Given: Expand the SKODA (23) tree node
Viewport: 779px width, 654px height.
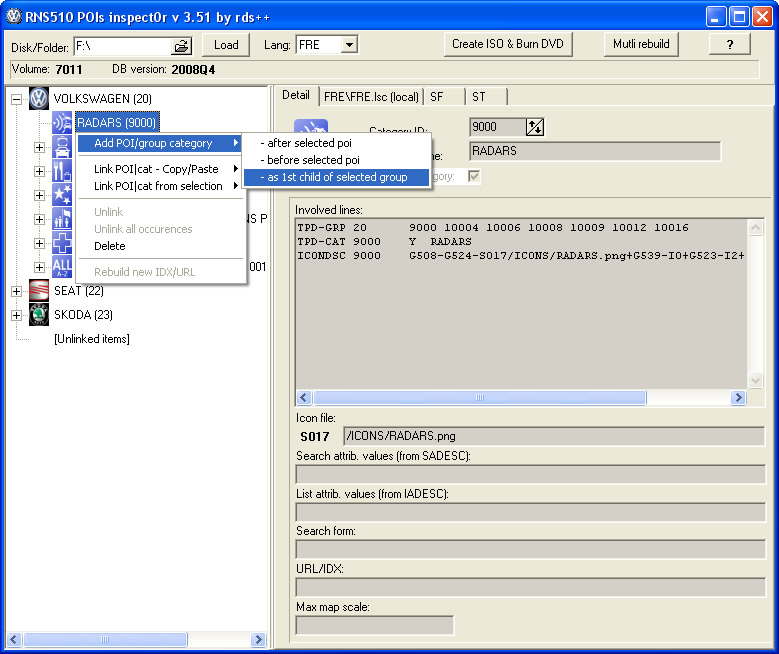Looking at the screenshot, I should [x=16, y=315].
